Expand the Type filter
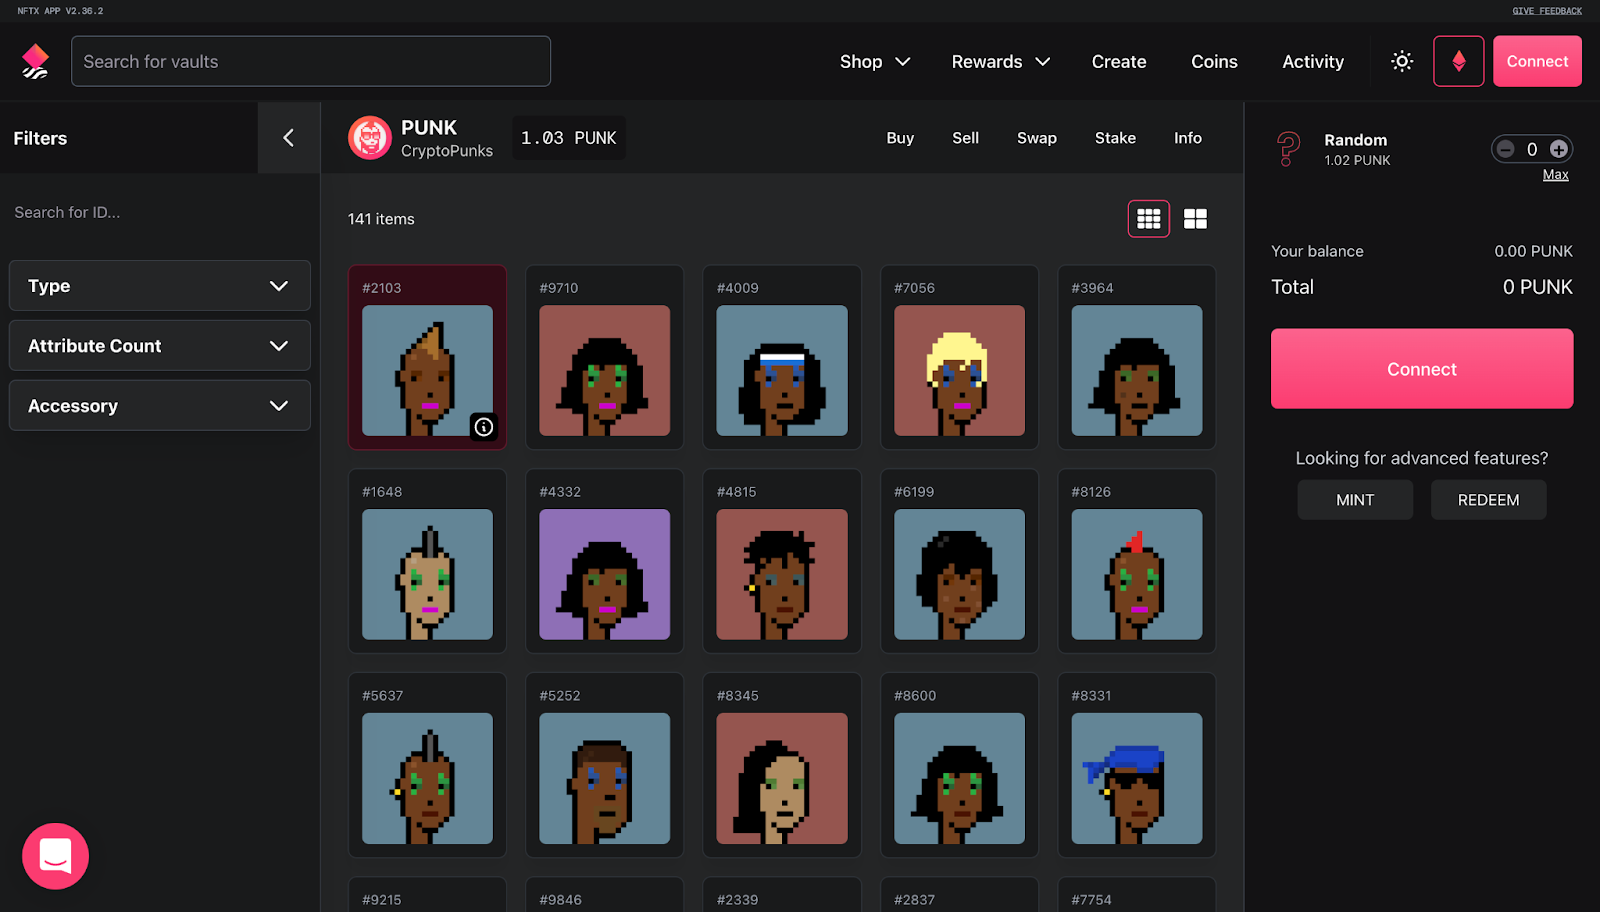 tap(160, 286)
